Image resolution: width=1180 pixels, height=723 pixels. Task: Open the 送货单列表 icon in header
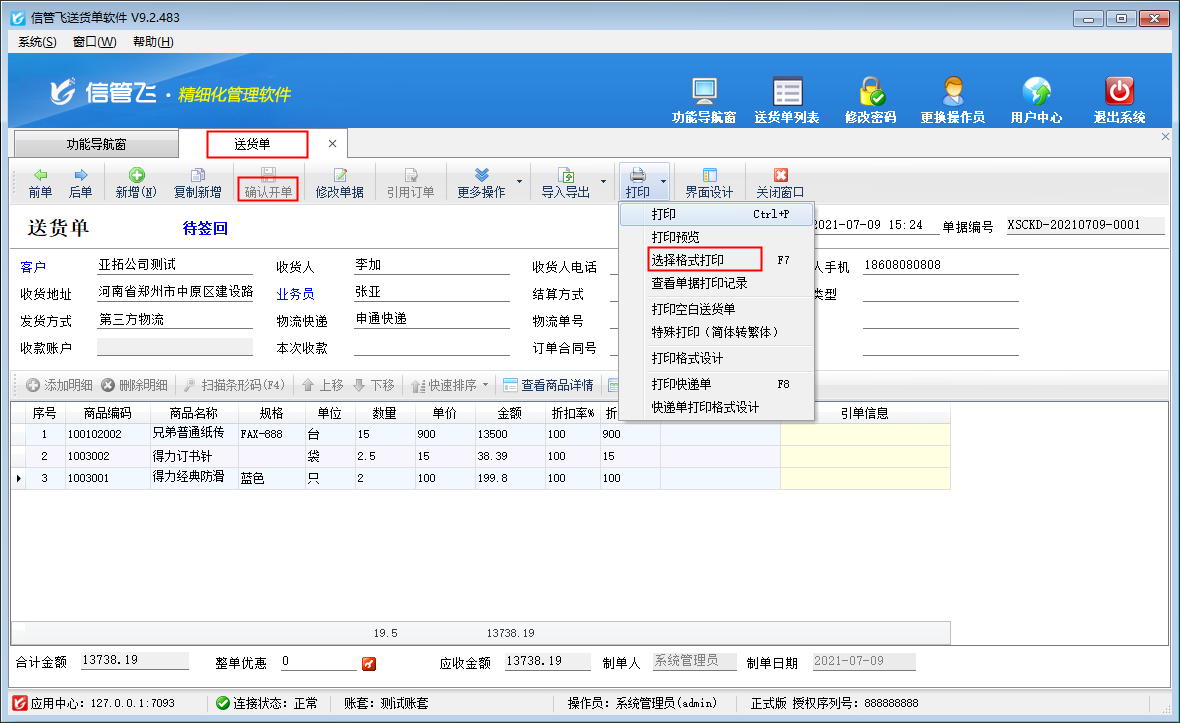coord(787,92)
